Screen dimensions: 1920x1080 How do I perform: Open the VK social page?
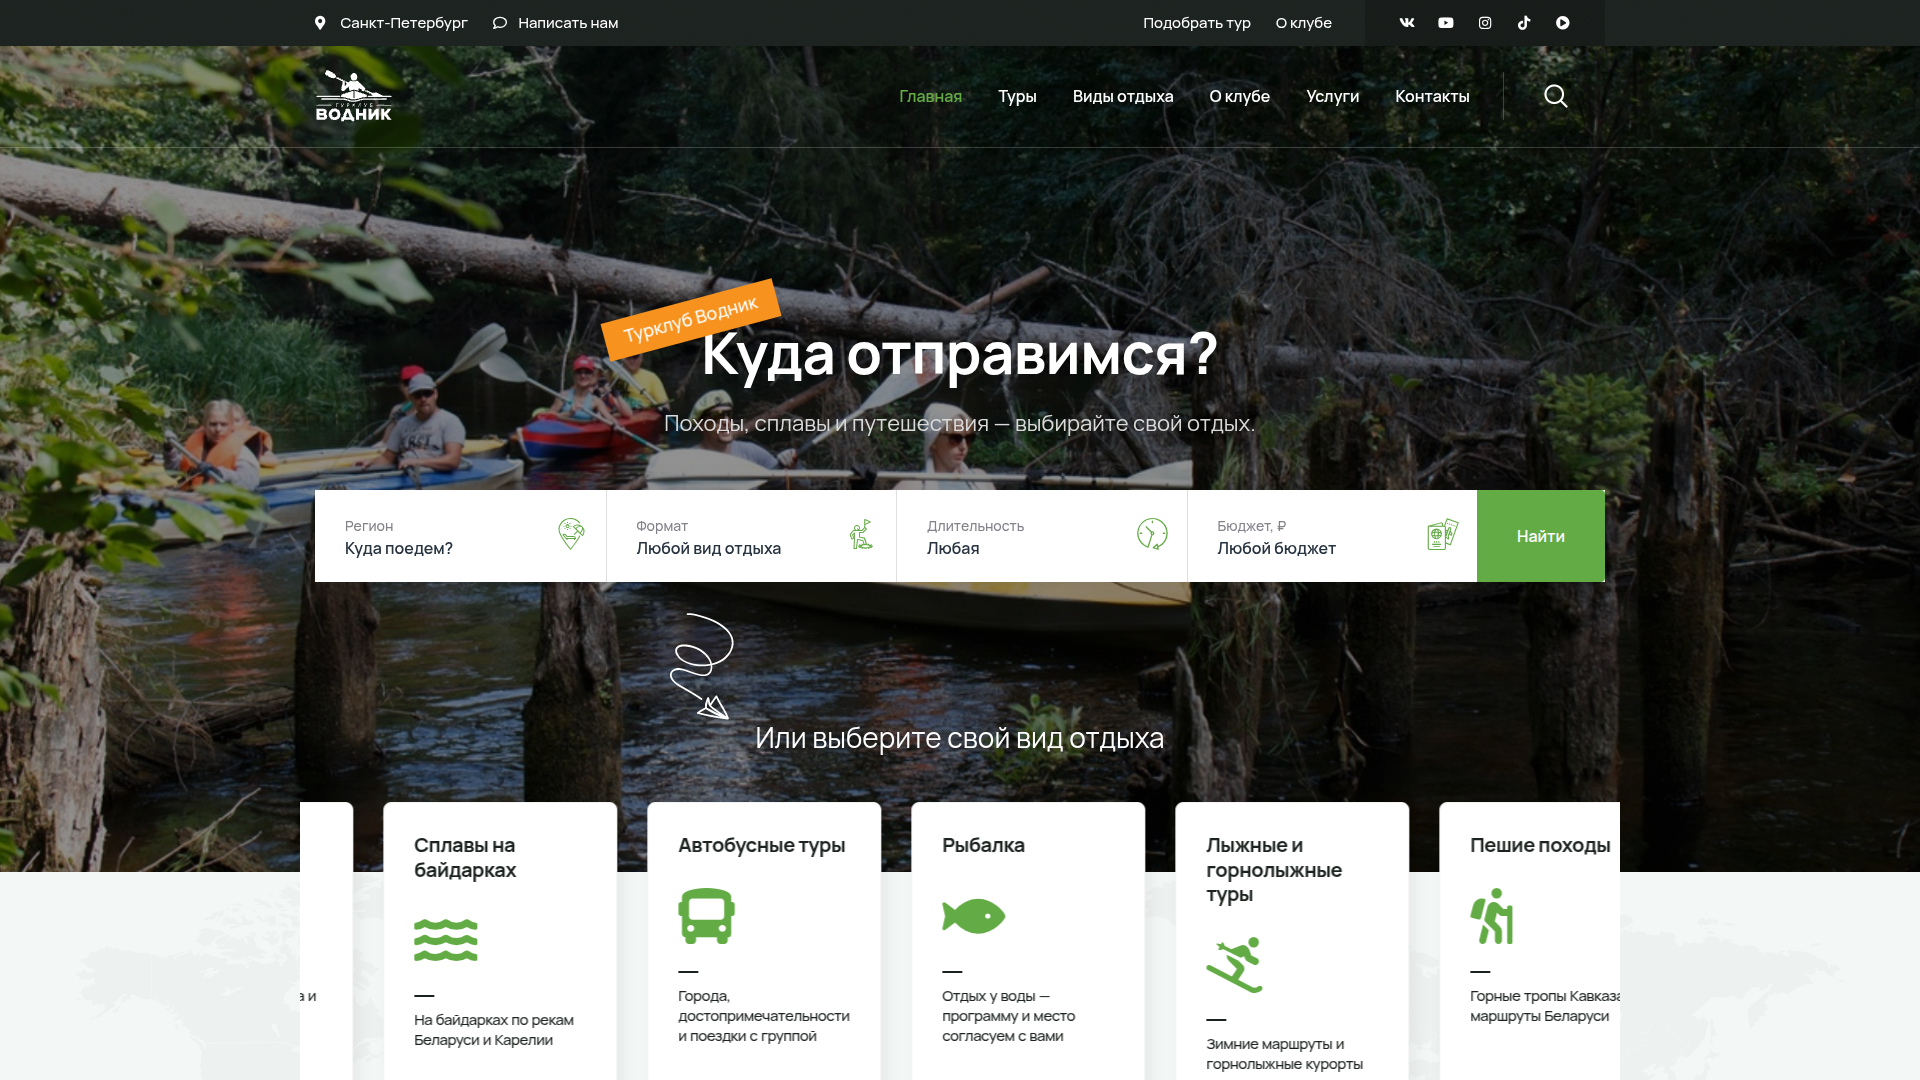click(1407, 23)
